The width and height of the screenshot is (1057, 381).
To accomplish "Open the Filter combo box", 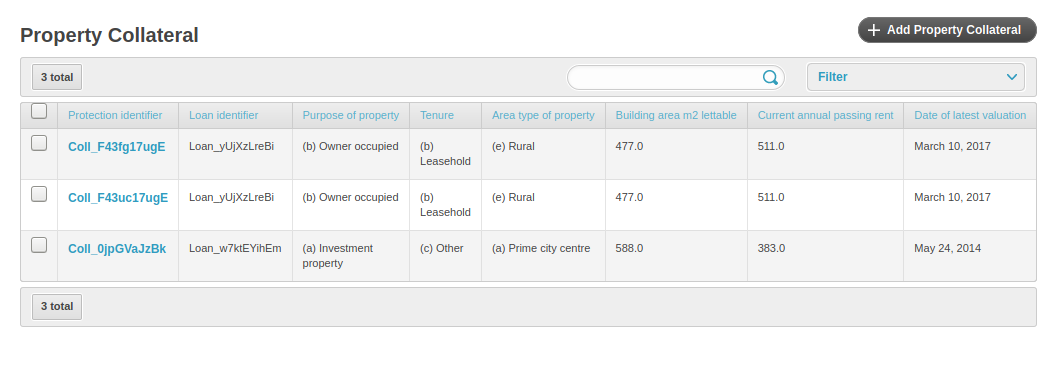I will pos(915,77).
